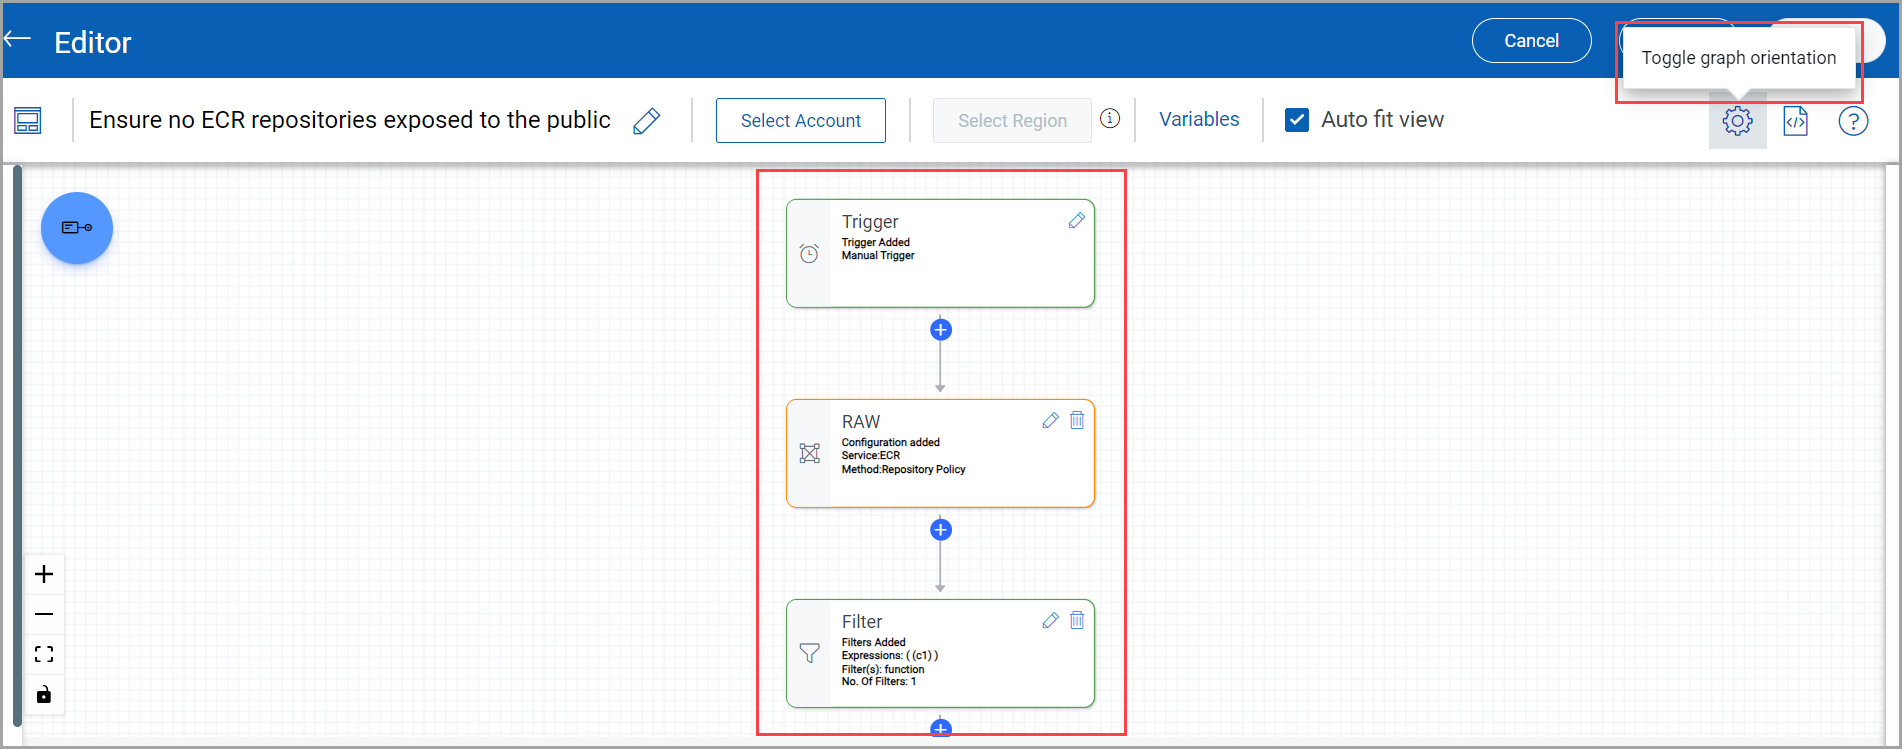Select the Trigger node clock icon

809,254
